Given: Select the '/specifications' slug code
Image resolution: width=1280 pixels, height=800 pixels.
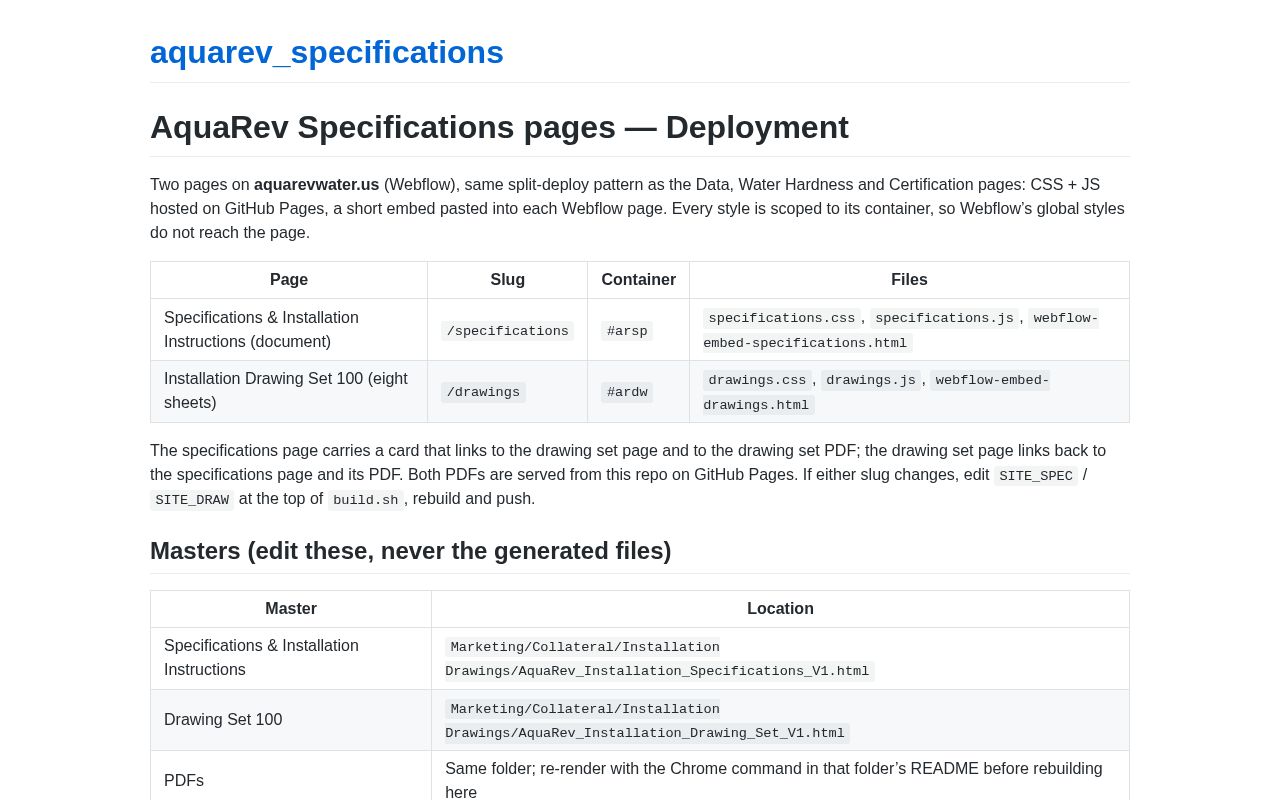Looking at the screenshot, I should 507,331.
